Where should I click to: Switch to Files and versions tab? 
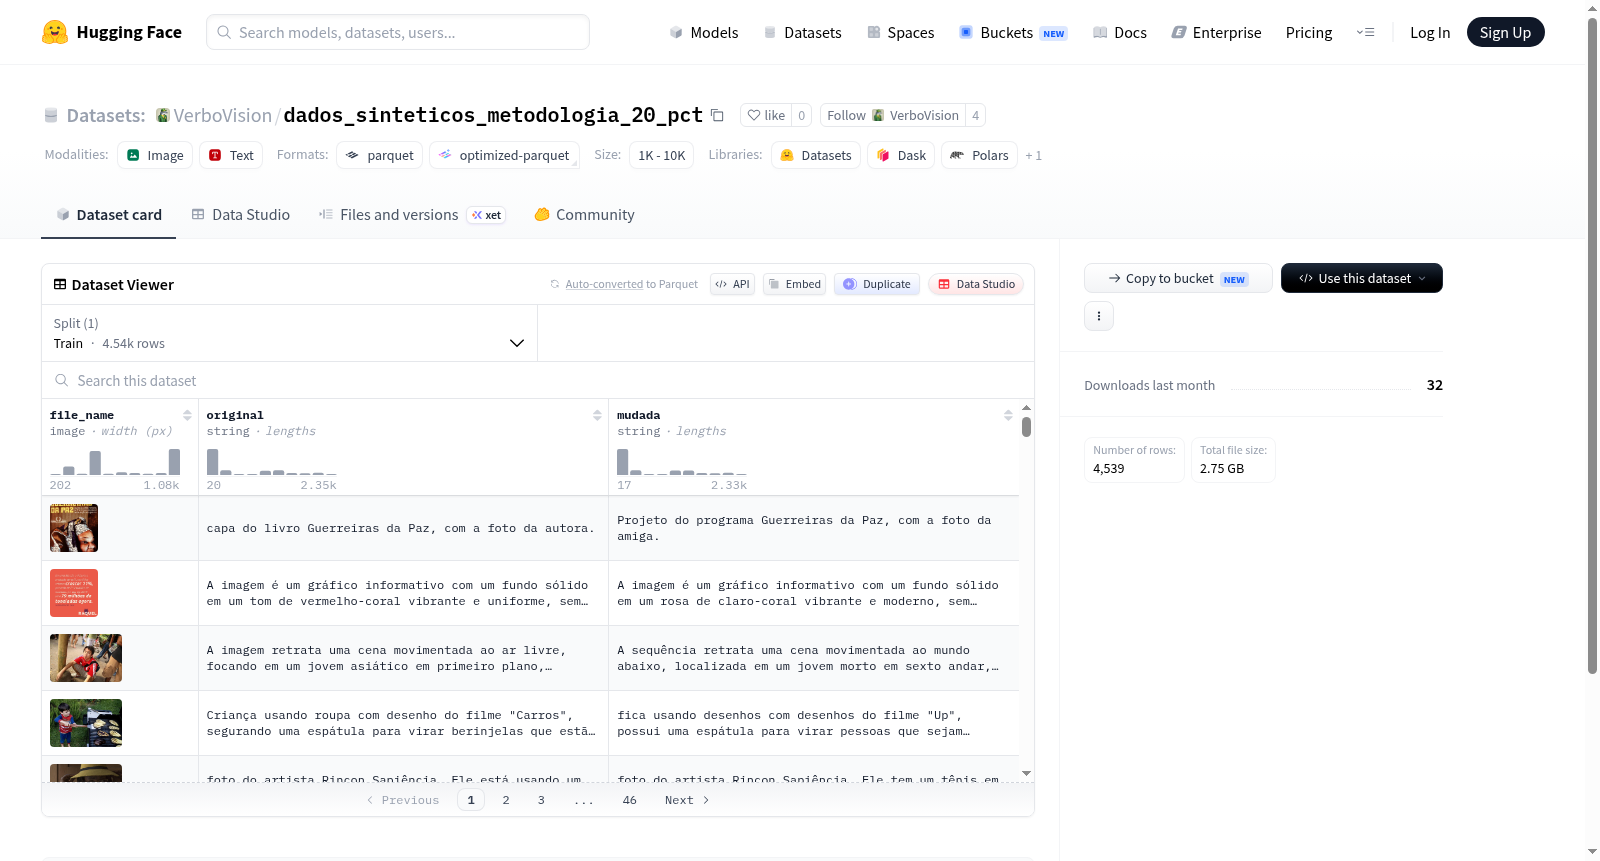tap(412, 215)
